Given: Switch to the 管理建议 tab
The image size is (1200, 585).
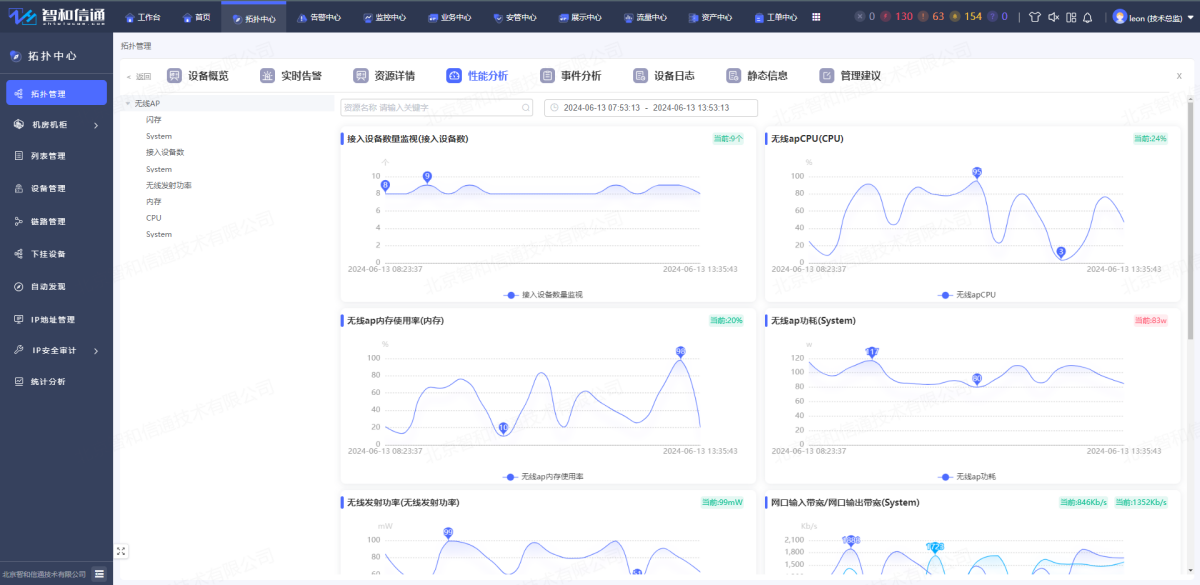Looking at the screenshot, I should tap(850, 76).
